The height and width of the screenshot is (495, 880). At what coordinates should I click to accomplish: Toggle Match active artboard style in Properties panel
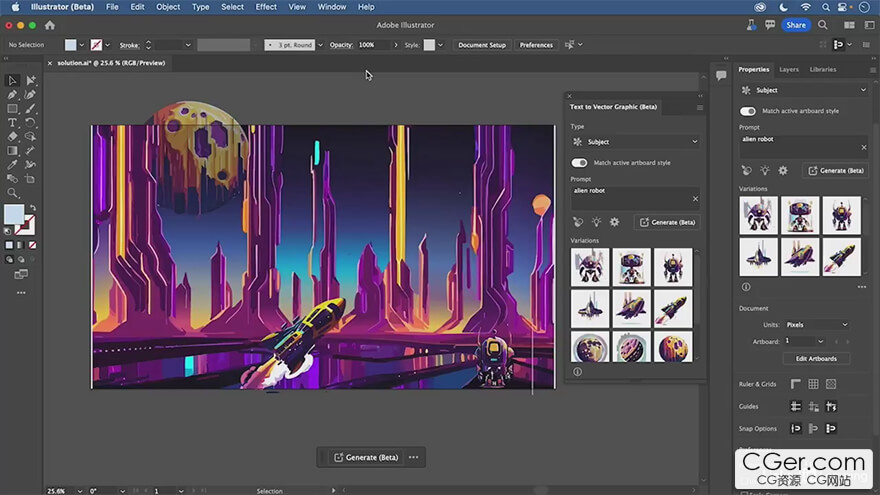(x=748, y=111)
